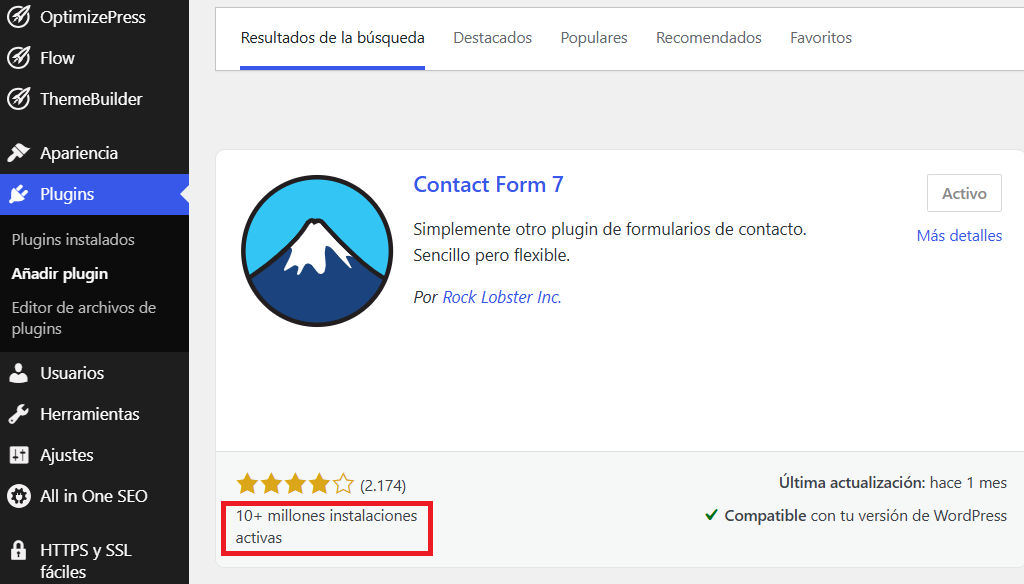Click the Plugins plug icon
The height and width of the screenshot is (584, 1024).
pyautogui.click(x=19, y=194)
